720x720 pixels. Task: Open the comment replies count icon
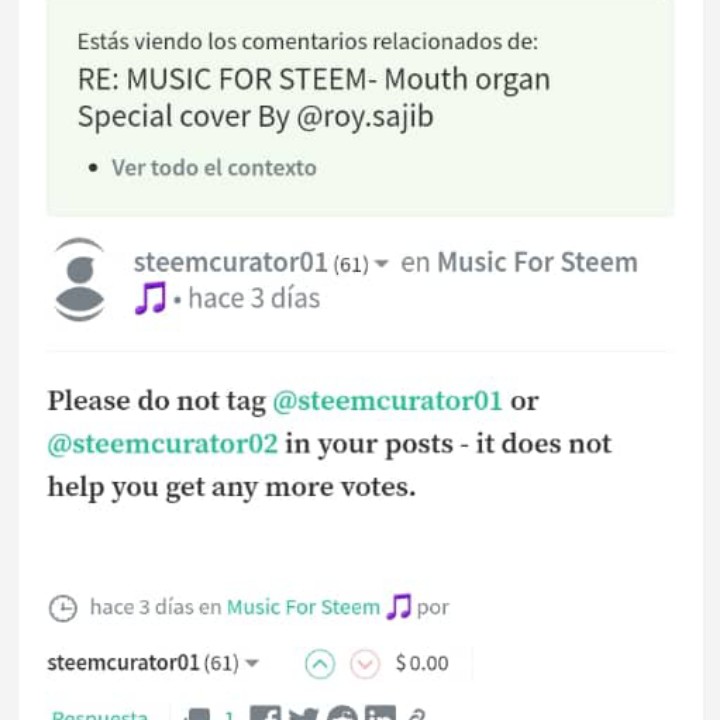[200, 714]
